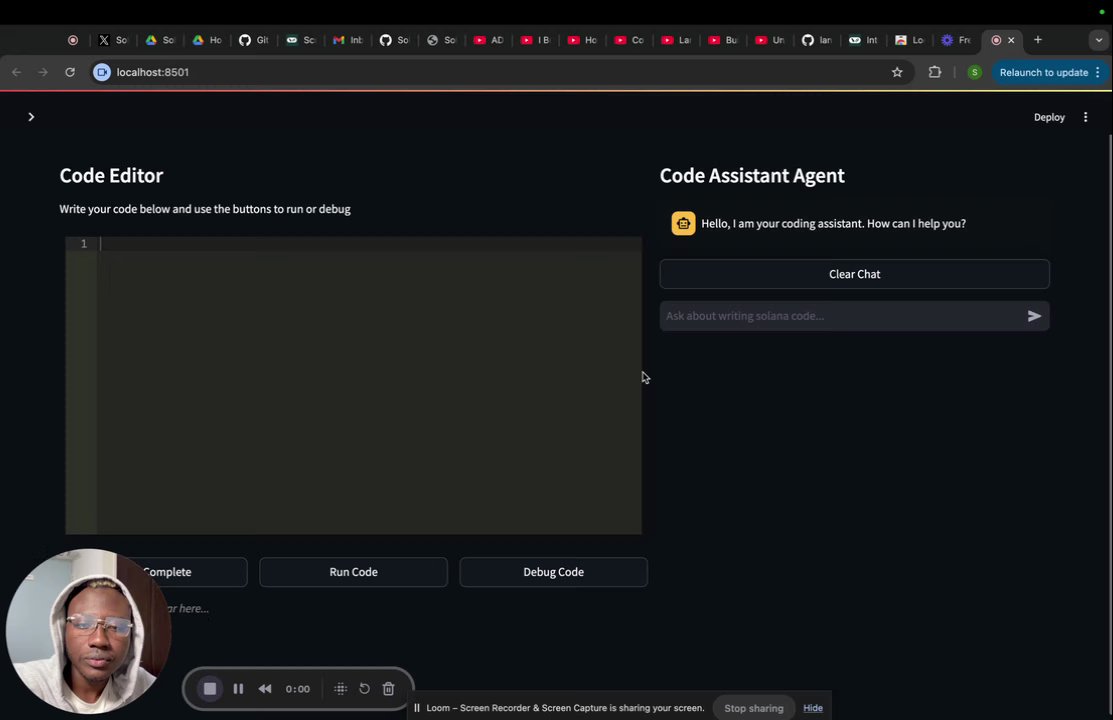Expand the Streamlit sidebar chevron
The image size is (1113, 720).
(x=31, y=117)
